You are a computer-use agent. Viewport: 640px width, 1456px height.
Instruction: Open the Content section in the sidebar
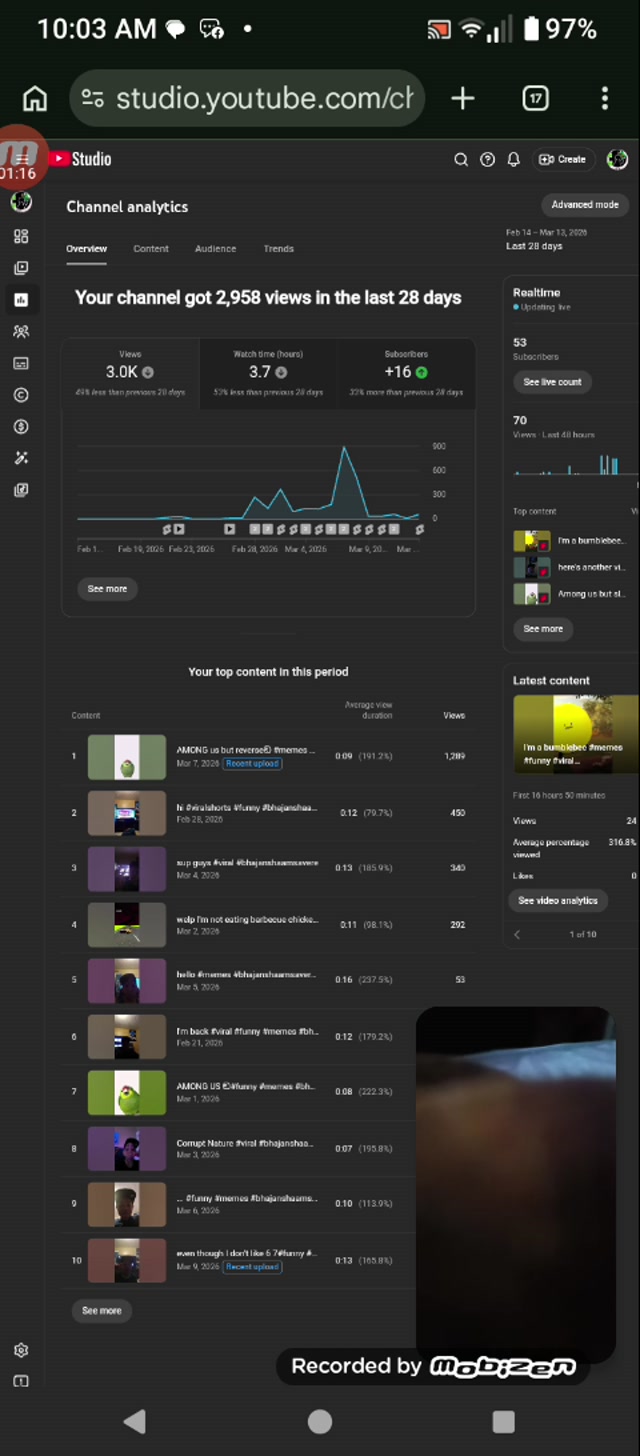[21, 268]
